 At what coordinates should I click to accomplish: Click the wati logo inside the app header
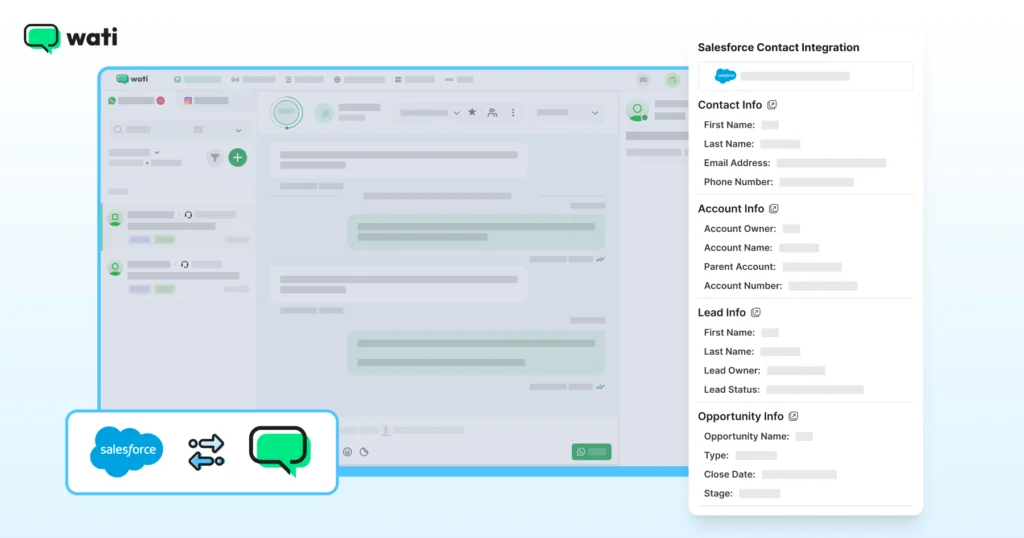132,79
